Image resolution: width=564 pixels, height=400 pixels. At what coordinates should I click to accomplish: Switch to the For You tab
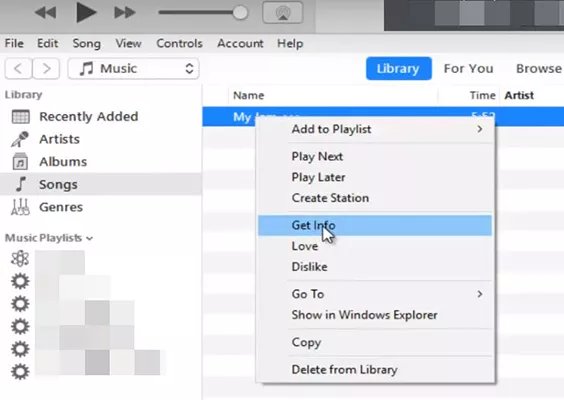468,68
